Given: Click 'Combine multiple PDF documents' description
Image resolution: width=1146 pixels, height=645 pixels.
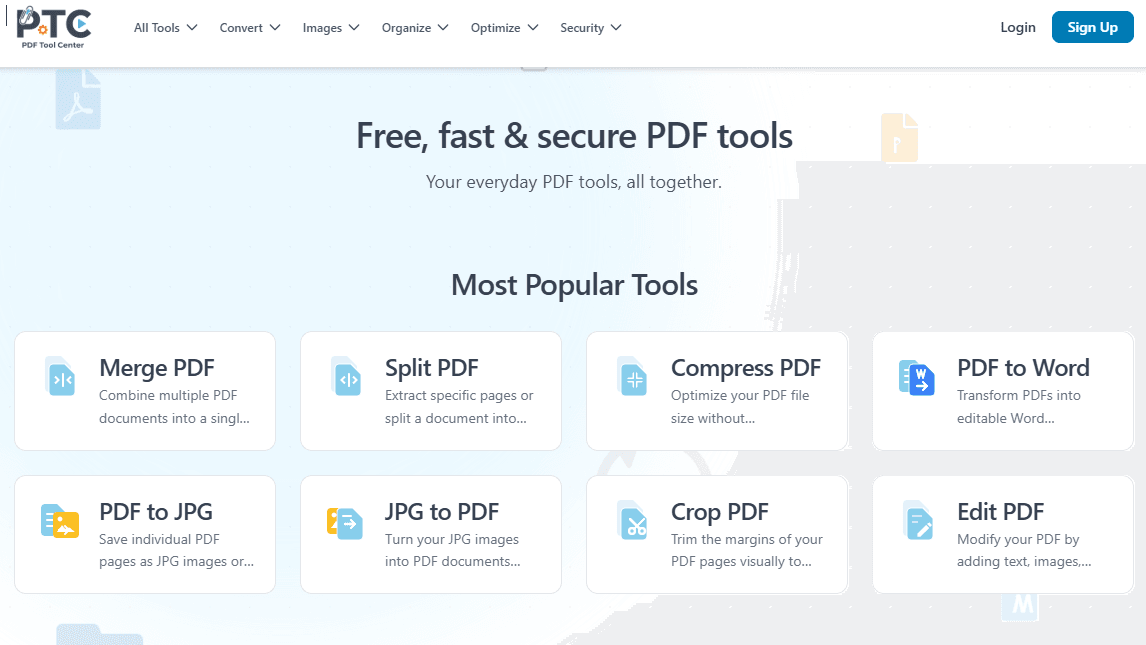Looking at the screenshot, I should (x=175, y=407).
